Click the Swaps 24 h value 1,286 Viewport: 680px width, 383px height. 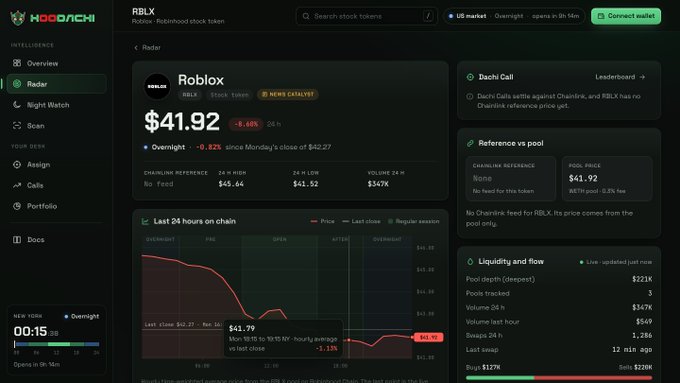click(642, 335)
